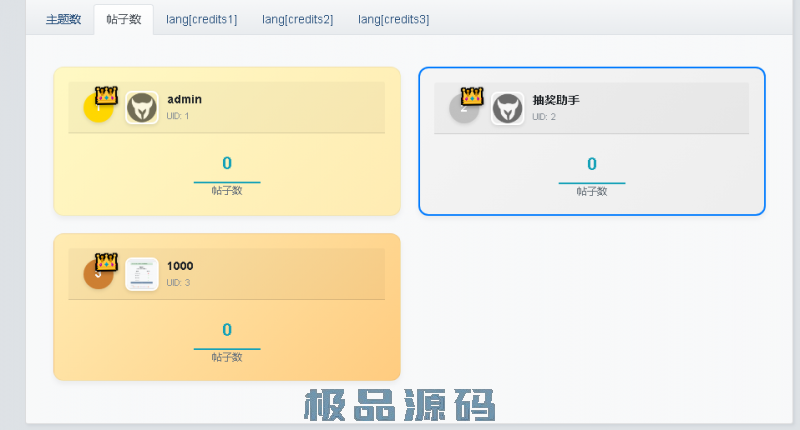Click 抽奖助手's avatar image

pos(508,108)
